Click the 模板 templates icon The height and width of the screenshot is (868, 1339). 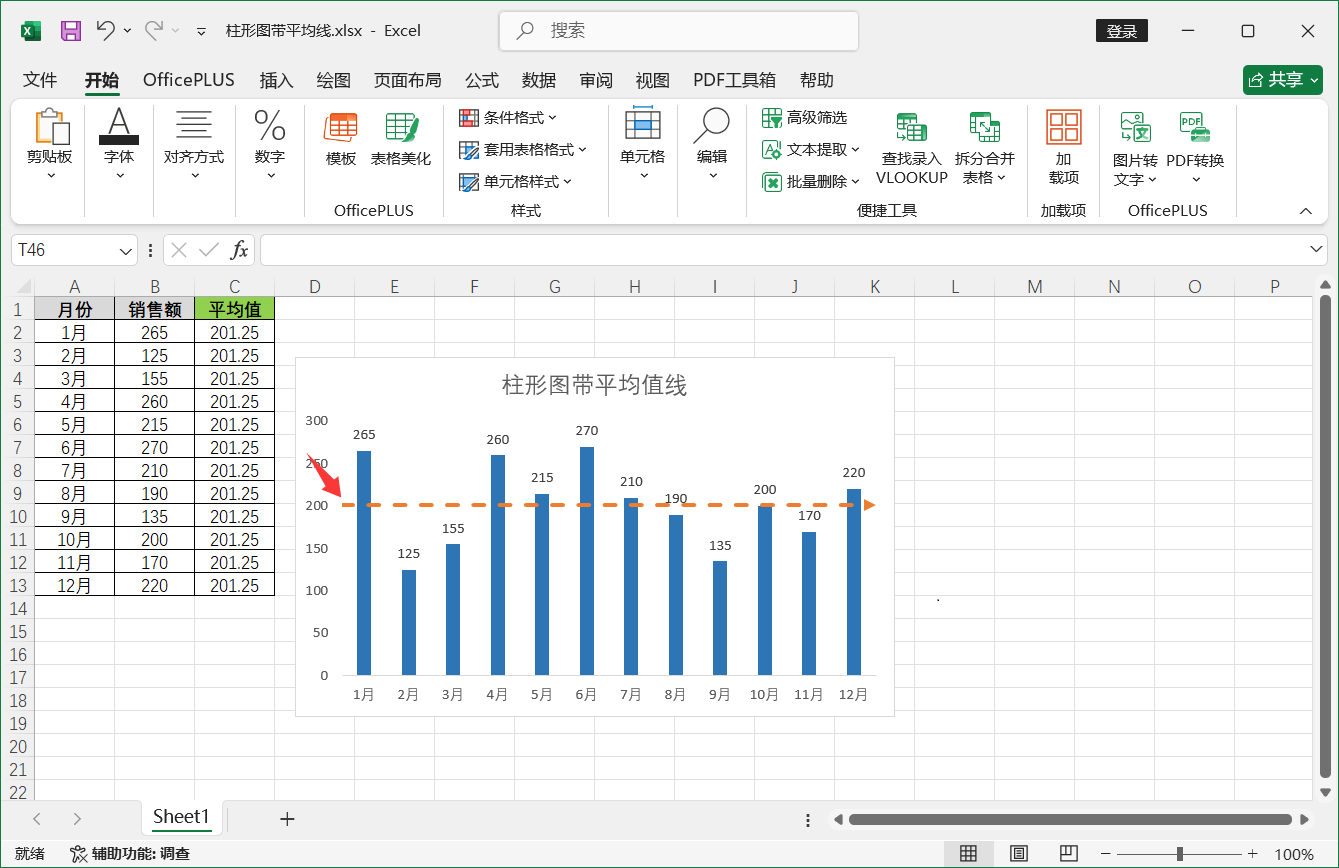[x=341, y=140]
